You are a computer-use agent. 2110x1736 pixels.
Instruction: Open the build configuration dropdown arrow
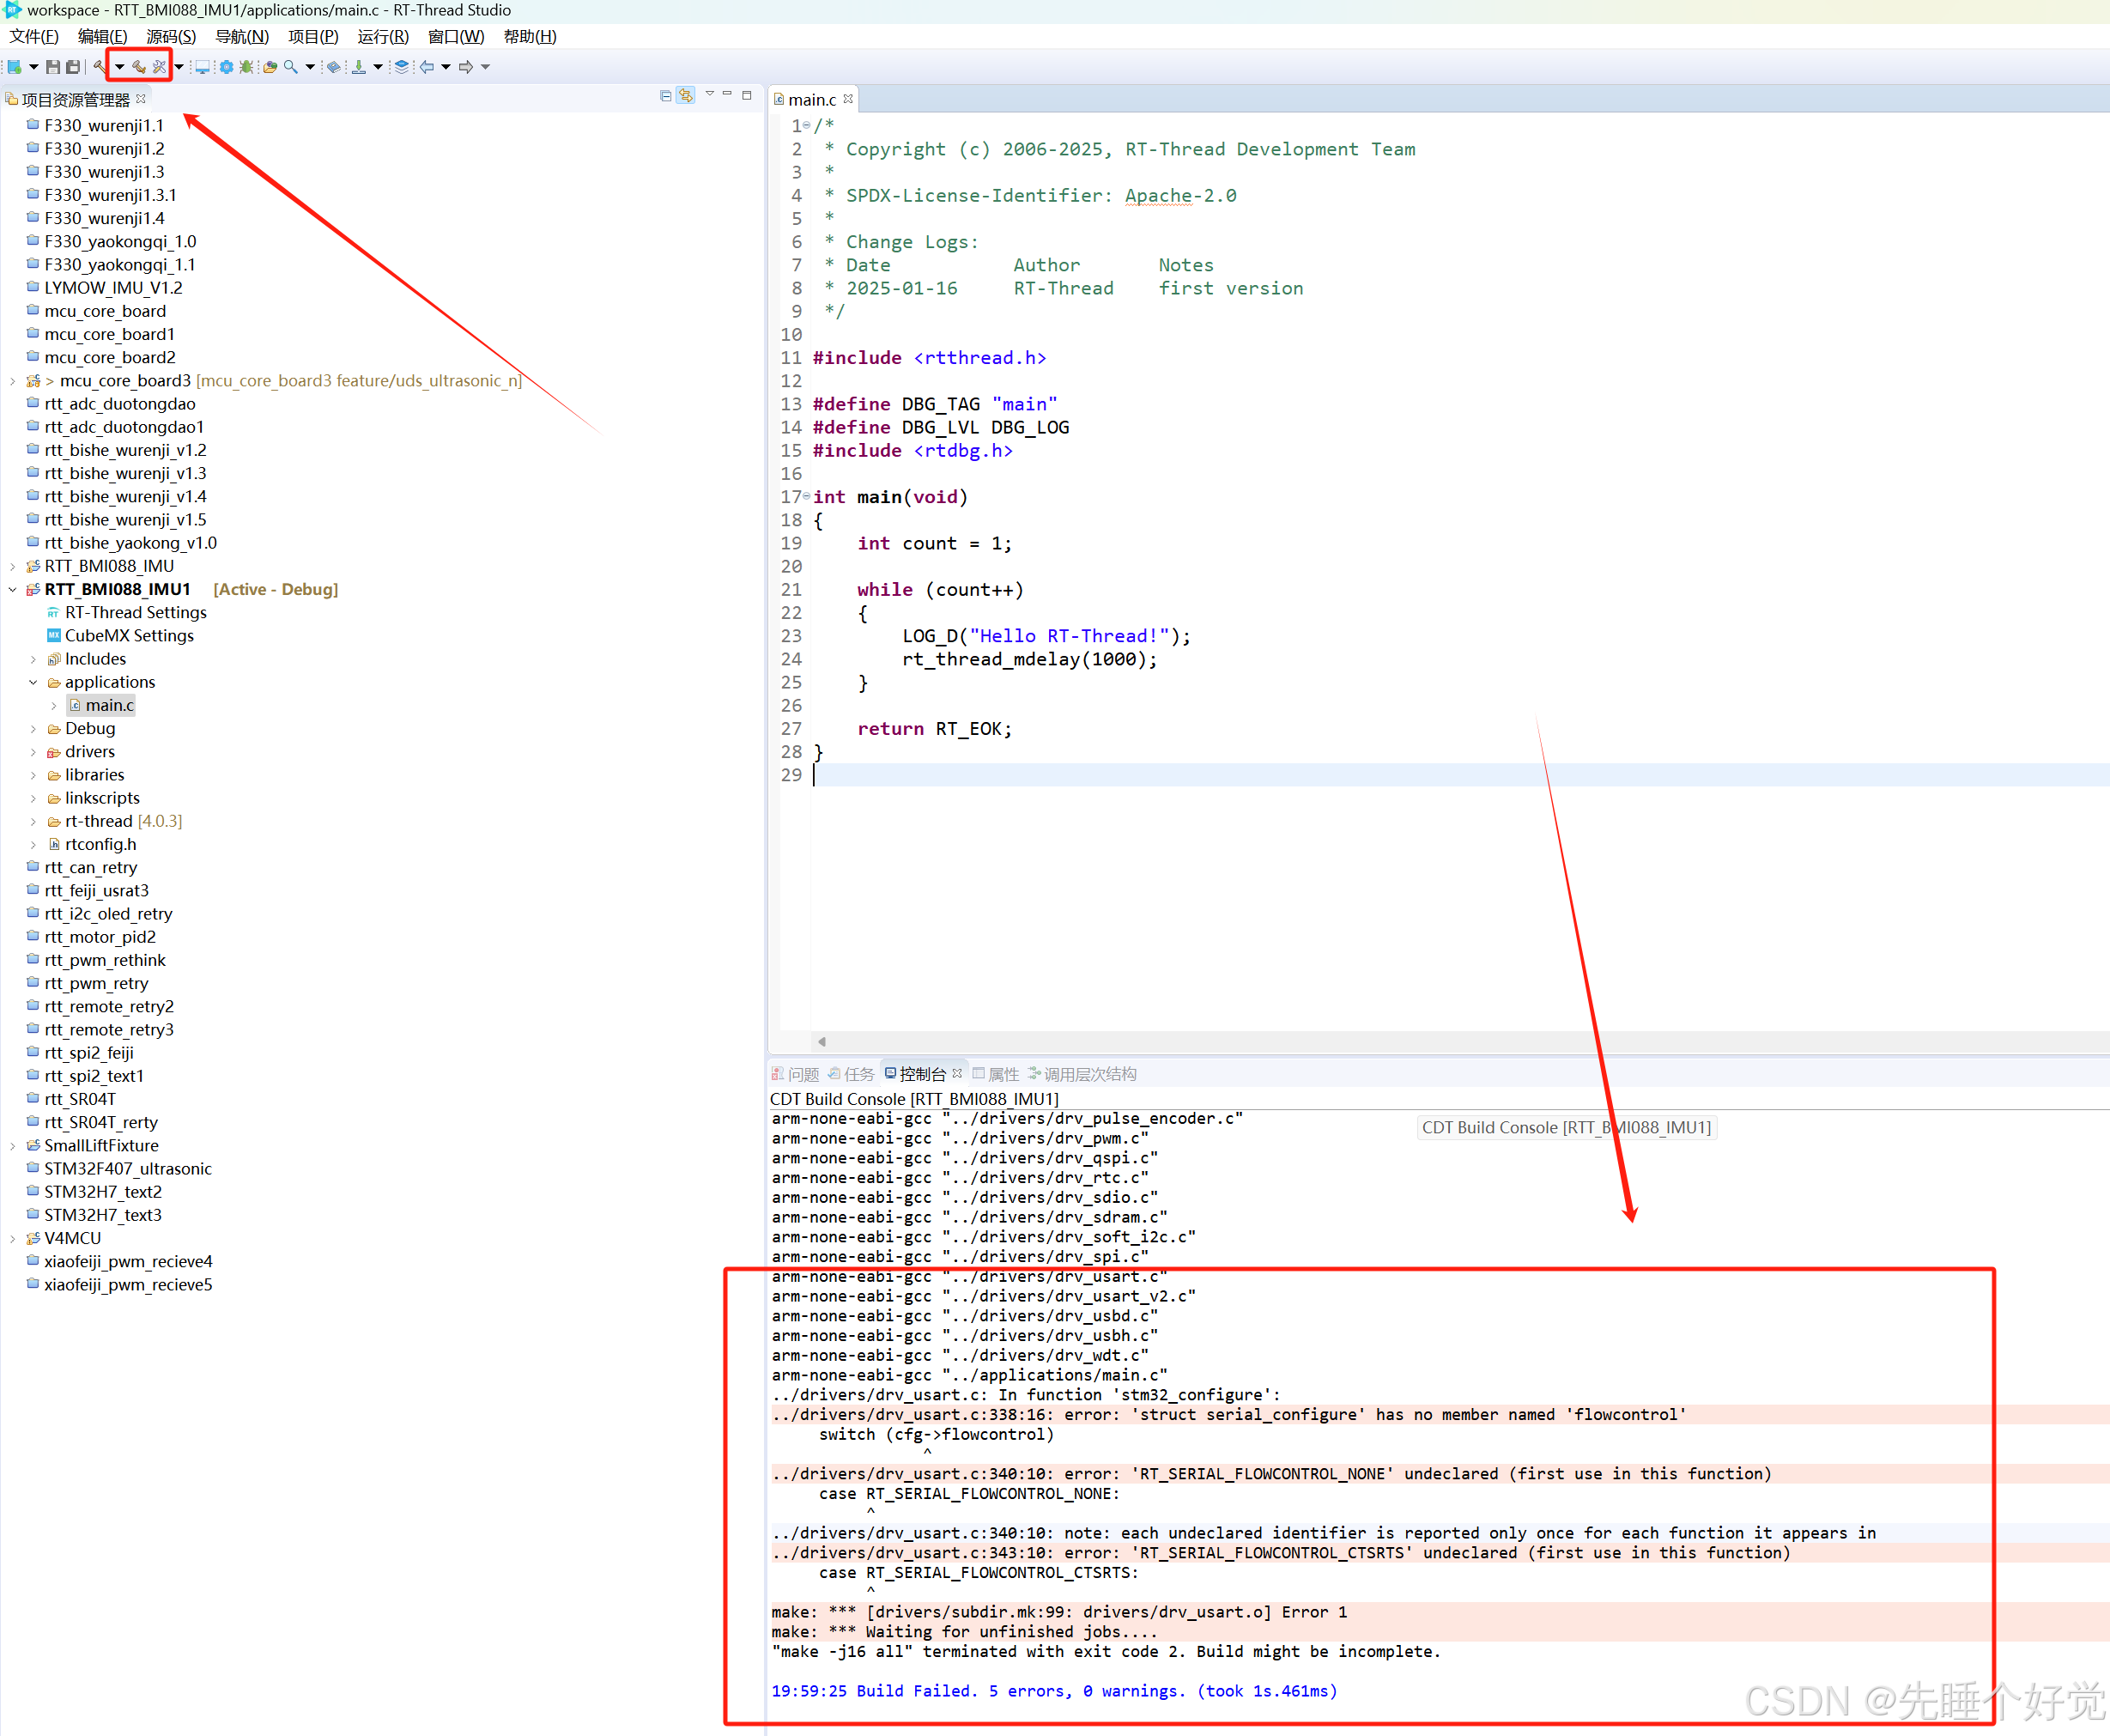(119, 67)
